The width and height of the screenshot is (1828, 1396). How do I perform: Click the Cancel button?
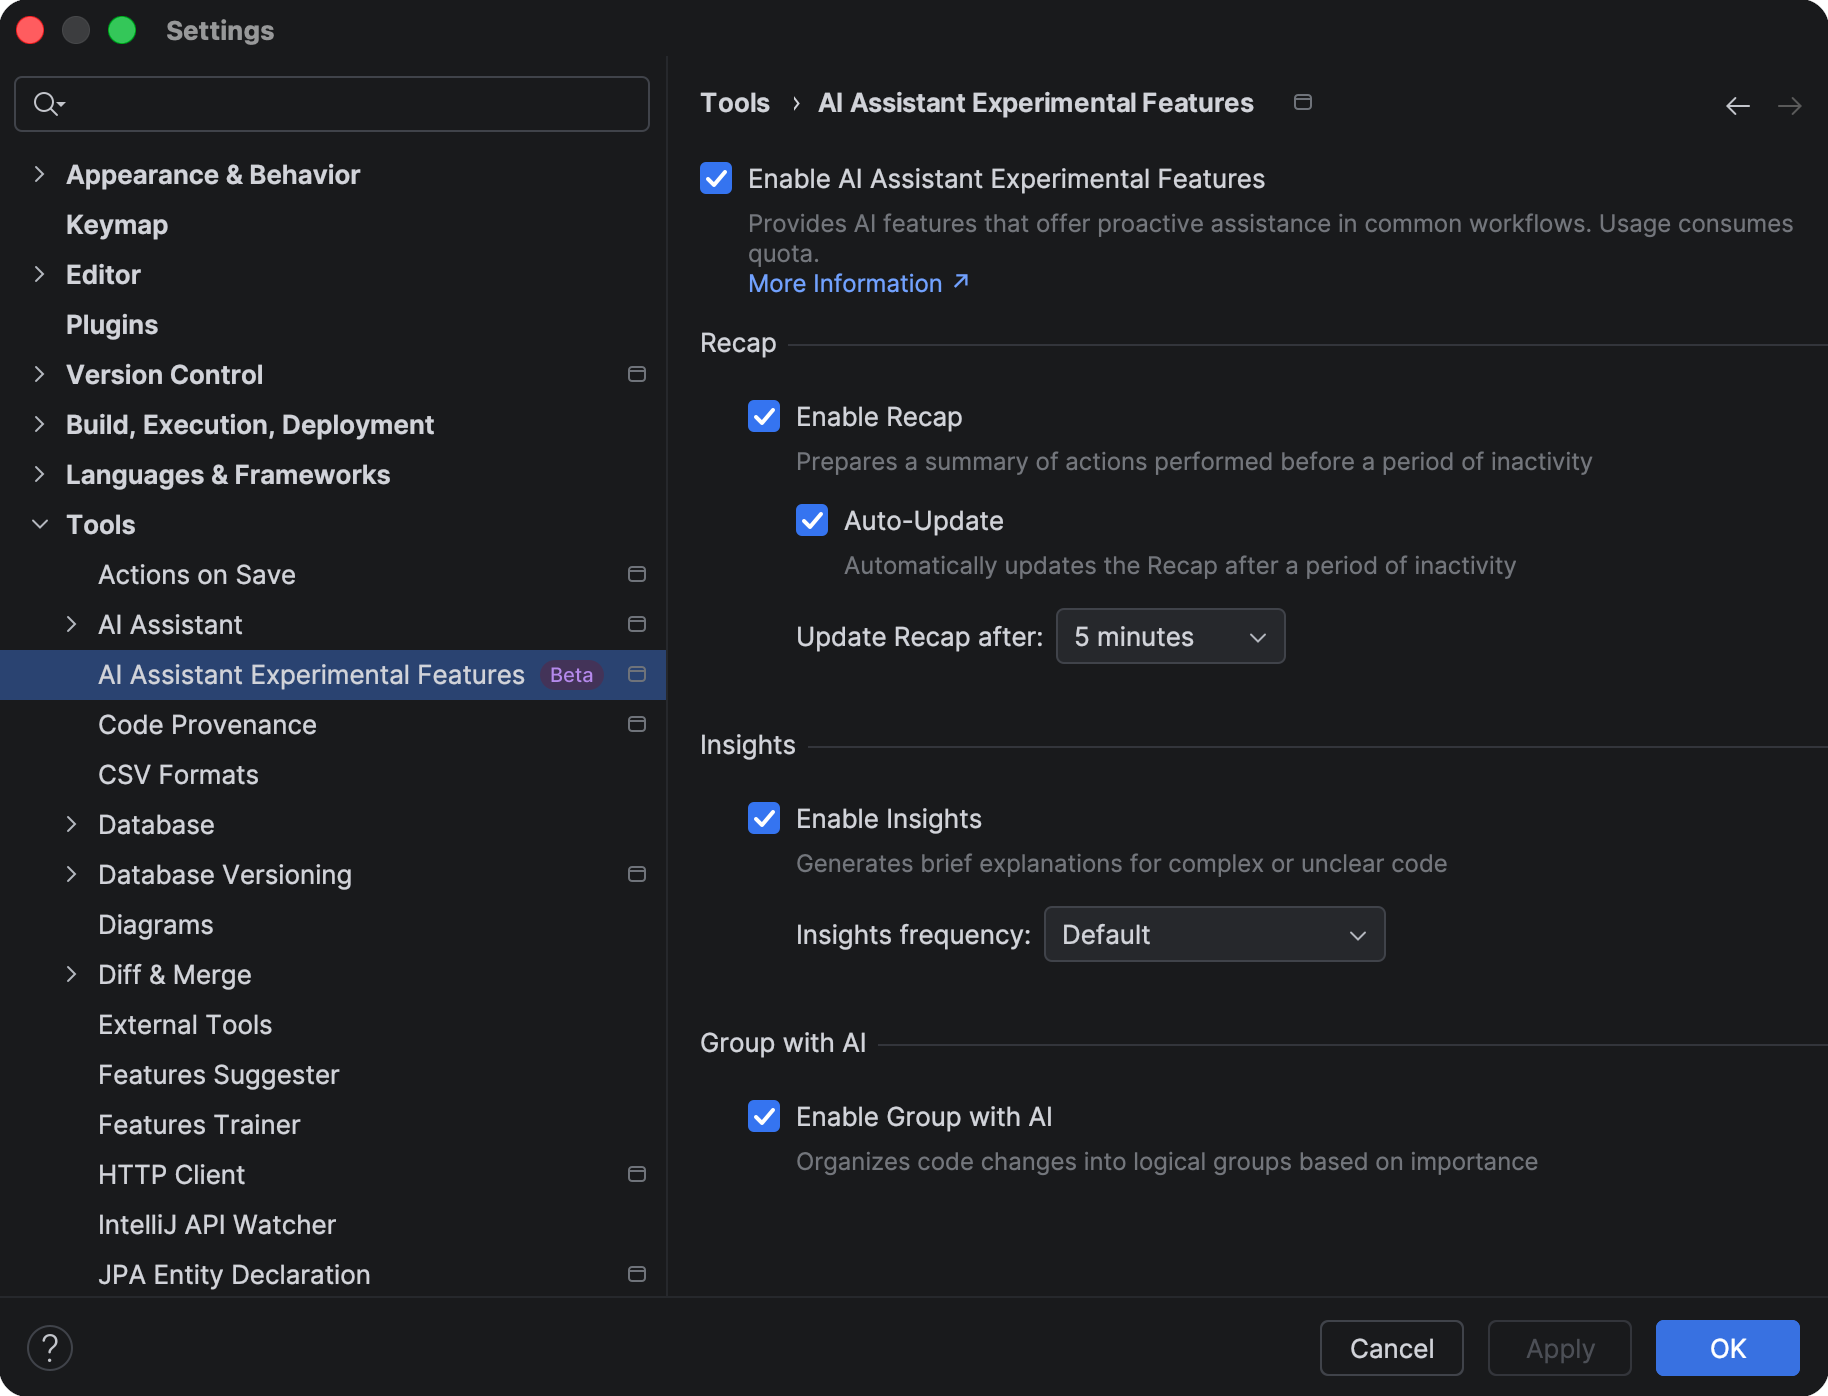point(1391,1348)
